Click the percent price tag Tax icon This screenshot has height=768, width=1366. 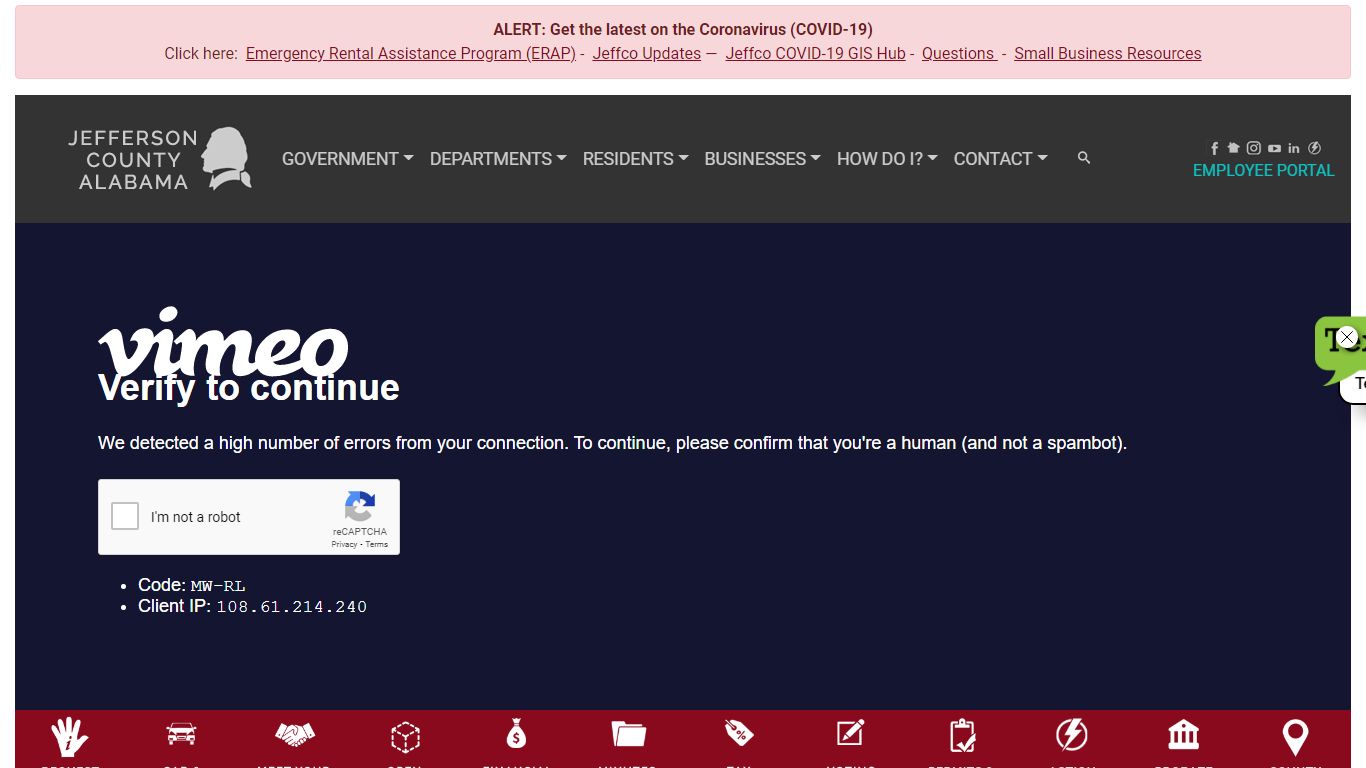pyautogui.click(x=739, y=733)
